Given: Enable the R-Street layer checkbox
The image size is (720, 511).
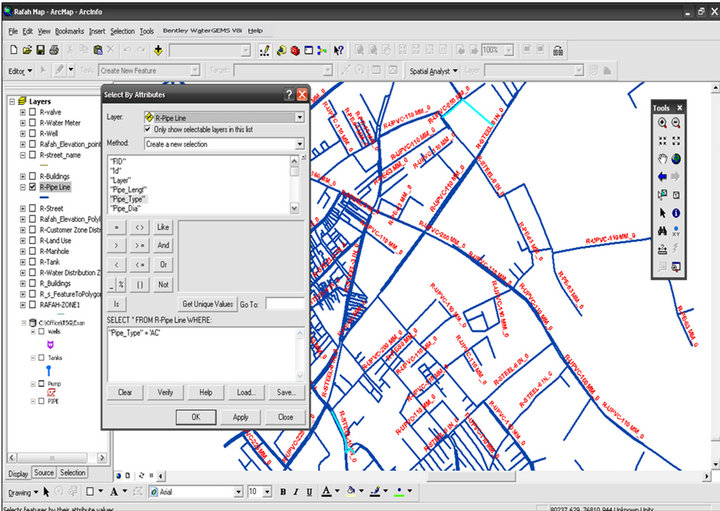Looking at the screenshot, I should pyautogui.click(x=32, y=208).
